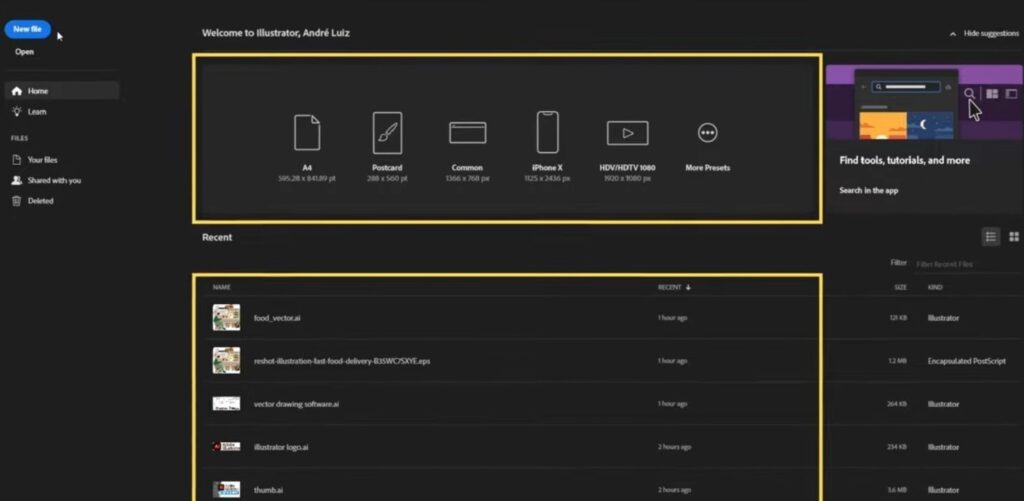
Task: Open the illustrator logo.ai thumbnail
Action: (226, 447)
